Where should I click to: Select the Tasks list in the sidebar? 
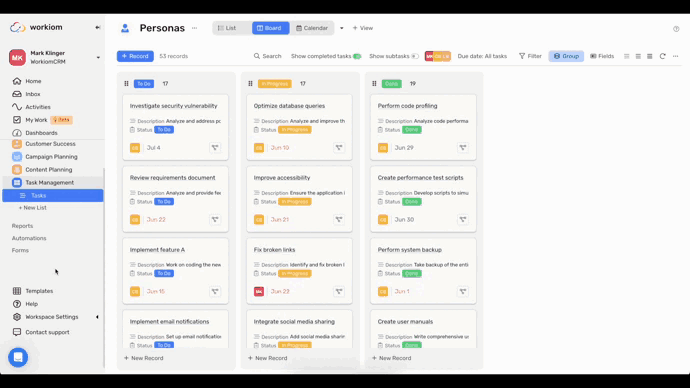[x=53, y=195]
